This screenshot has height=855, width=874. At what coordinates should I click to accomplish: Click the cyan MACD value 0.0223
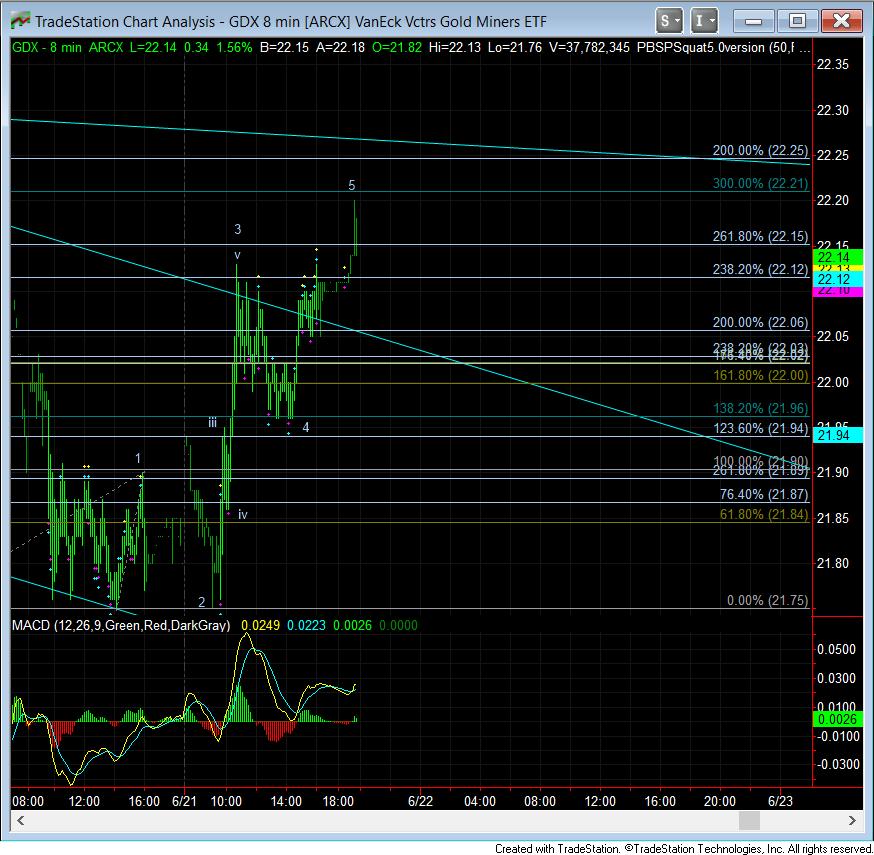coord(307,625)
